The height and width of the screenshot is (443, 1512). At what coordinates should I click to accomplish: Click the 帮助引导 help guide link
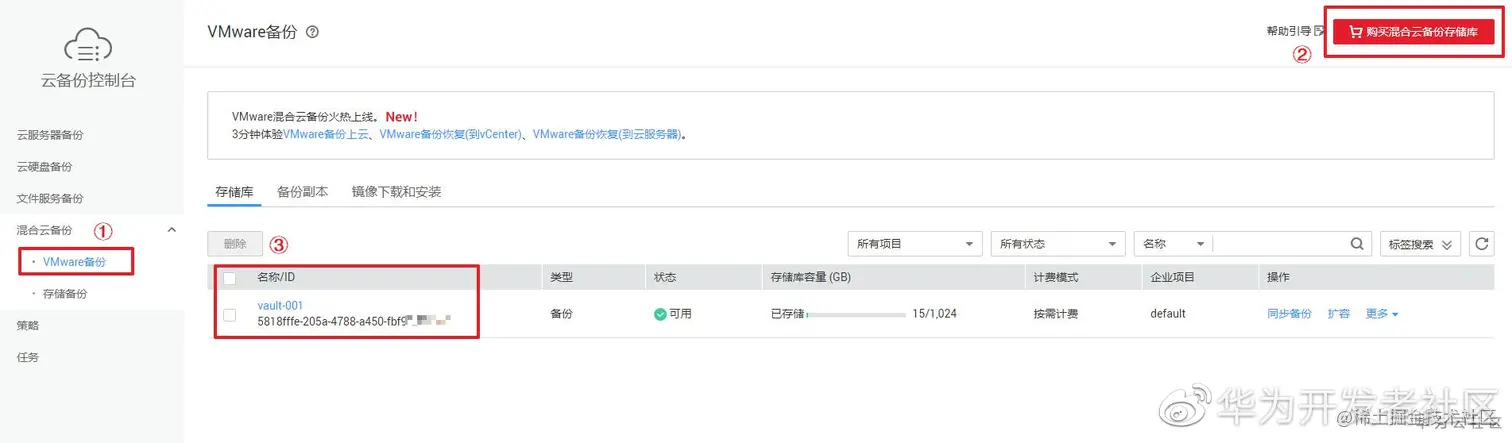point(1288,32)
